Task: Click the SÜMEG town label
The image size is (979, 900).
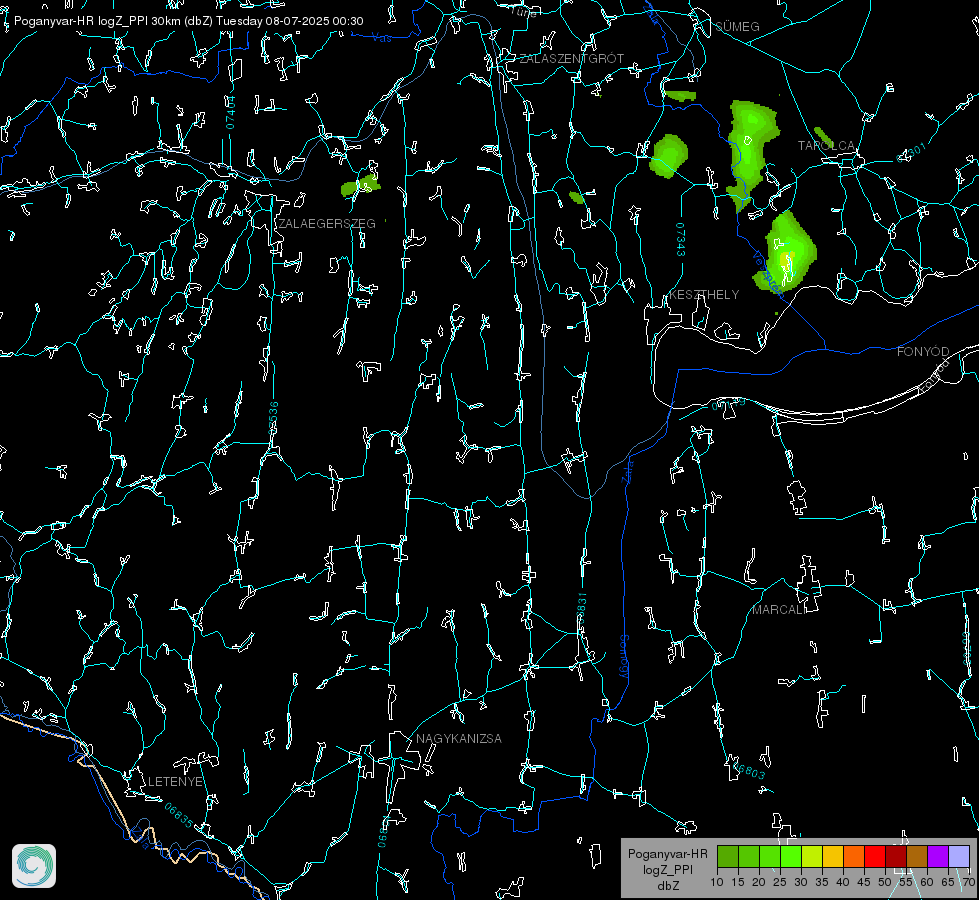Action: click(x=737, y=27)
